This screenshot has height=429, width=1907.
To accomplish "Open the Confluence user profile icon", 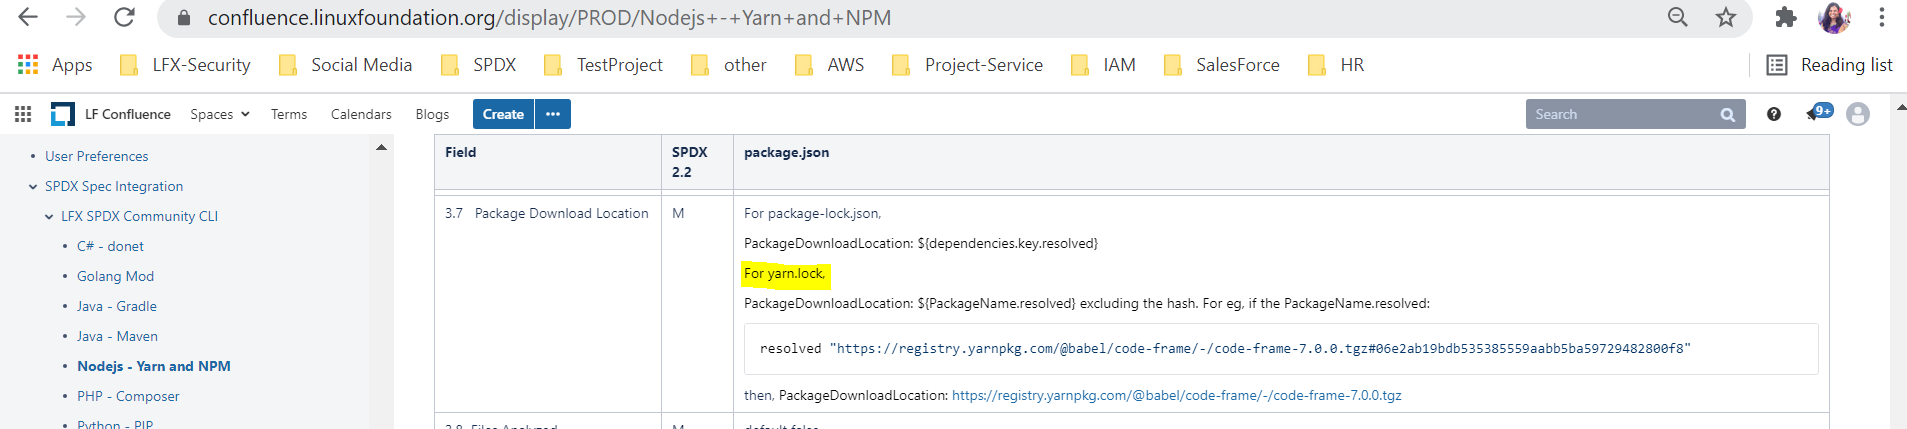I will click(x=1858, y=114).
